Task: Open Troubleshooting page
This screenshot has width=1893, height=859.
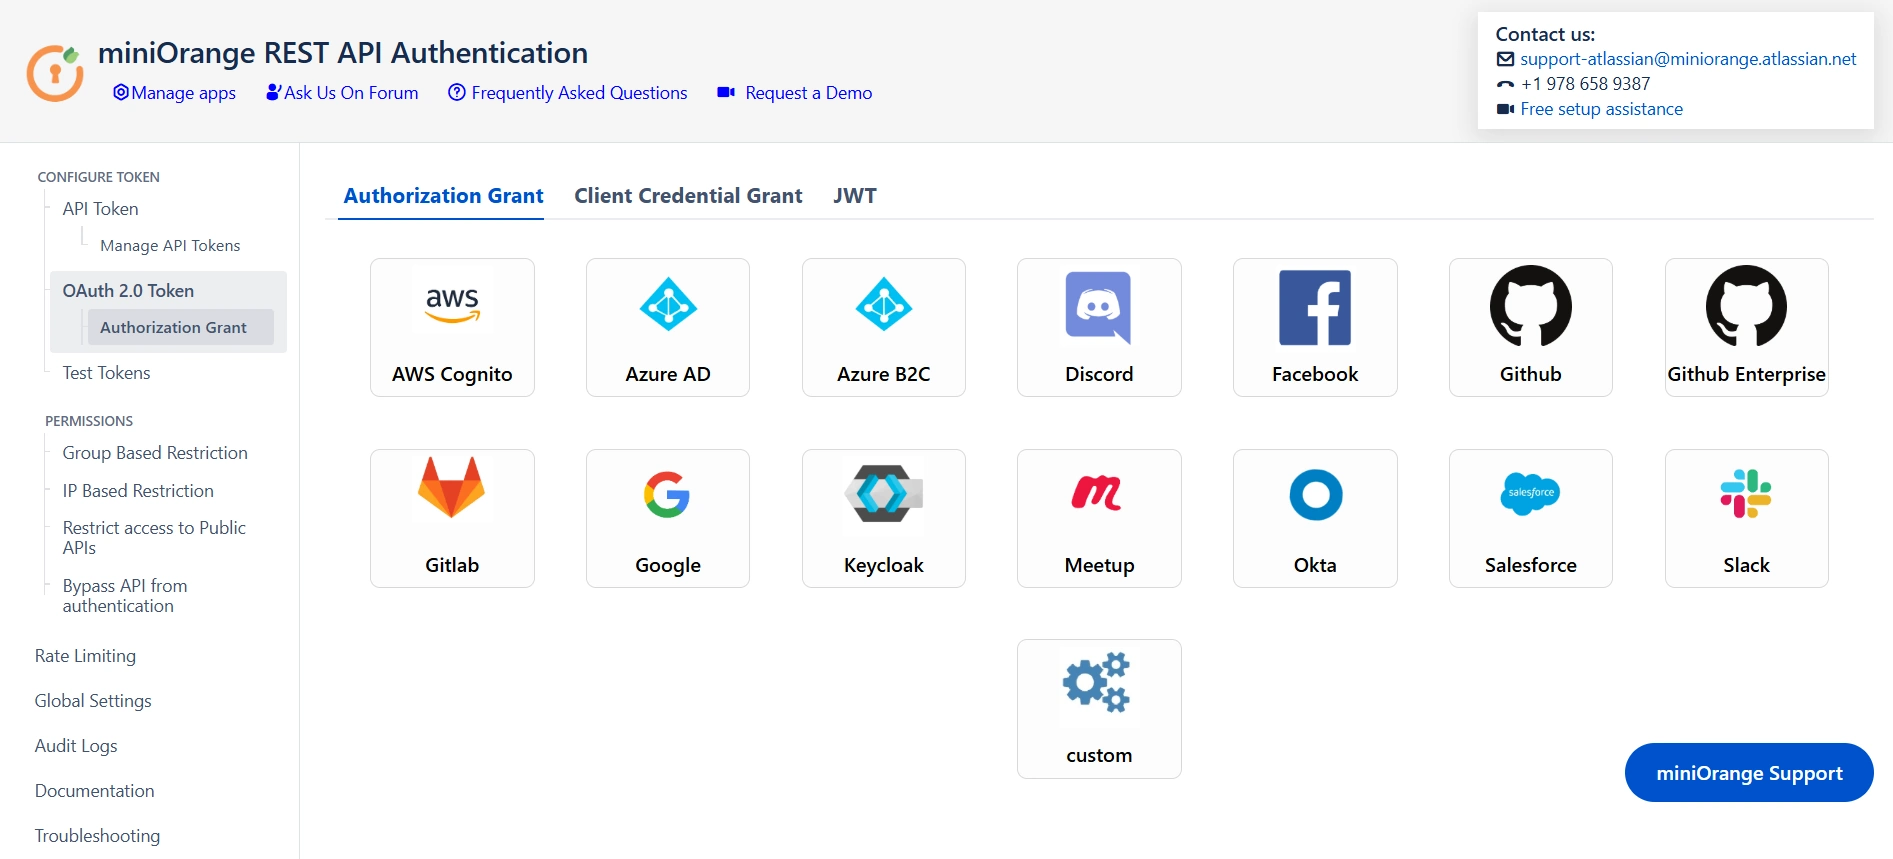Action: pos(97,836)
